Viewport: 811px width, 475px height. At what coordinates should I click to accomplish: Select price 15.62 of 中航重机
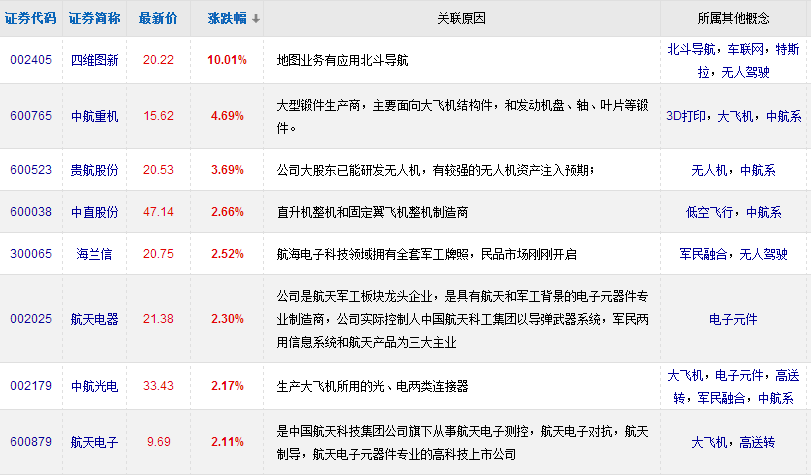tap(158, 116)
